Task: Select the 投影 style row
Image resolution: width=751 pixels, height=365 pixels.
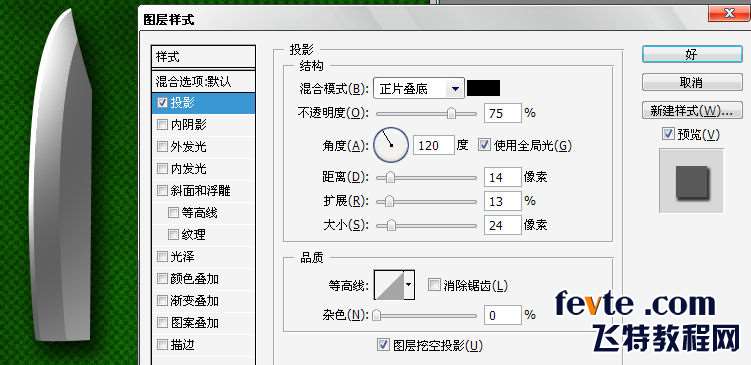Action: 203,103
